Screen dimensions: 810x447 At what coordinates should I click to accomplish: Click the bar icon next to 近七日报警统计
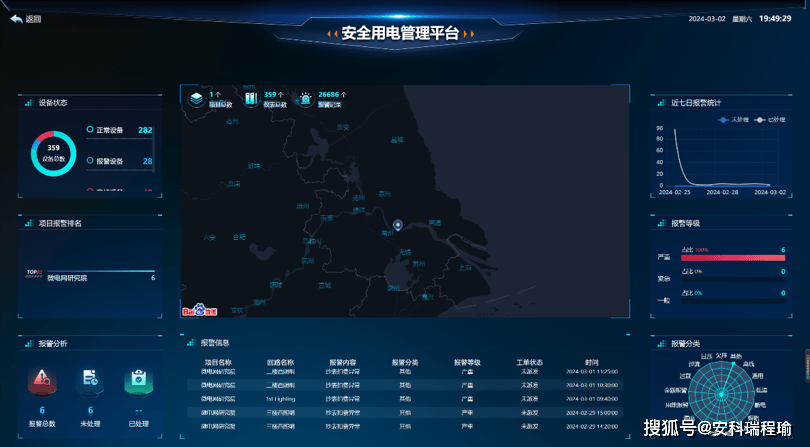click(x=662, y=103)
